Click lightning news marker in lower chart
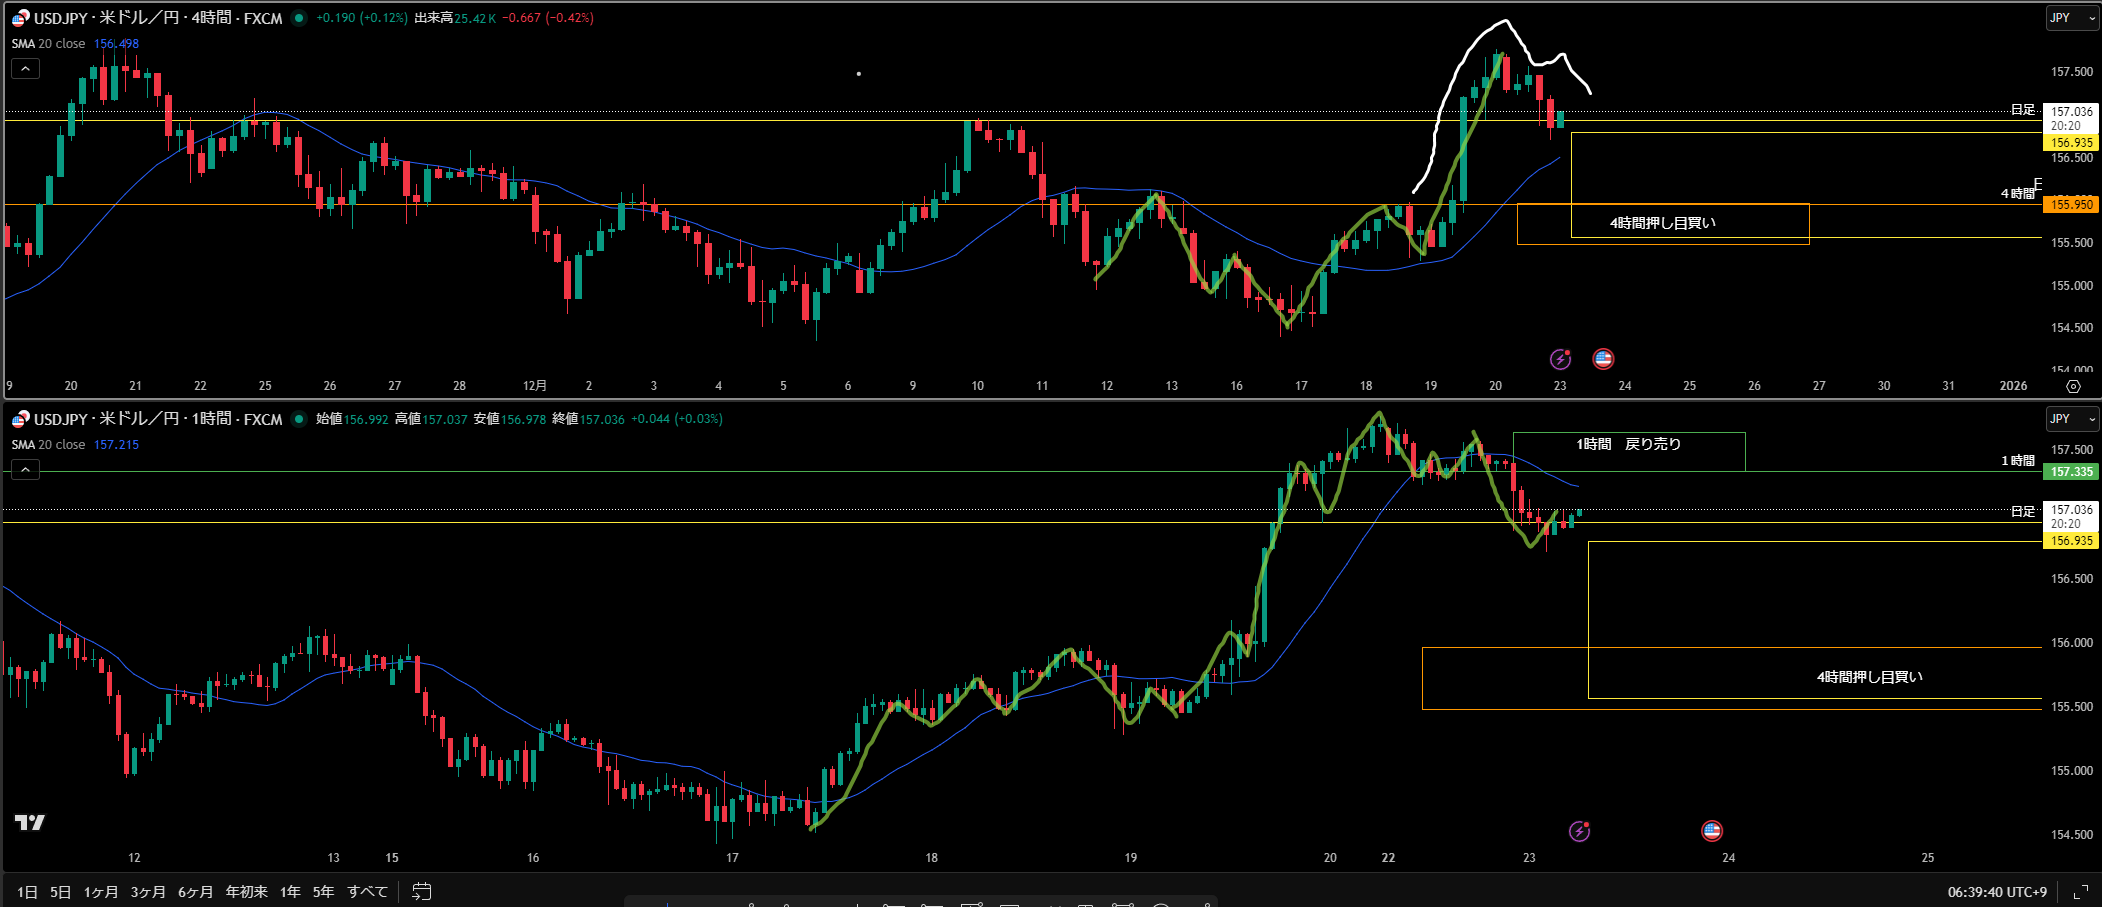 pyautogui.click(x=1579, y=831)
